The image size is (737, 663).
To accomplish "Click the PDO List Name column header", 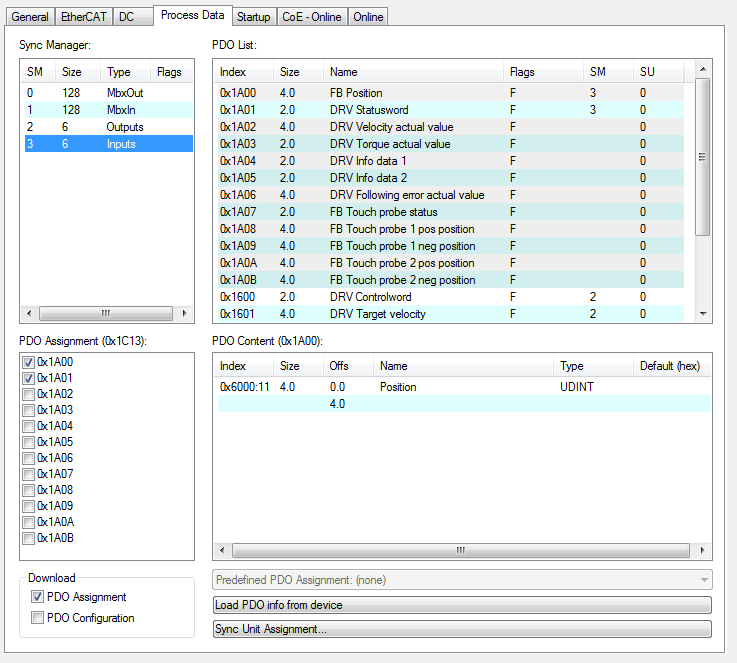I will pos(413,72).
